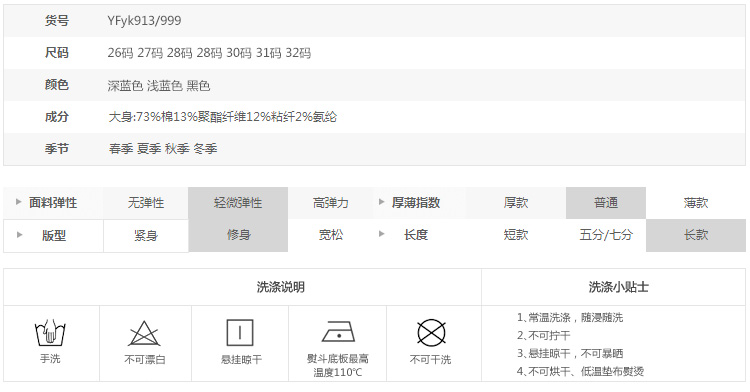Select the 厚款 thickness option

tap(516, 203)
